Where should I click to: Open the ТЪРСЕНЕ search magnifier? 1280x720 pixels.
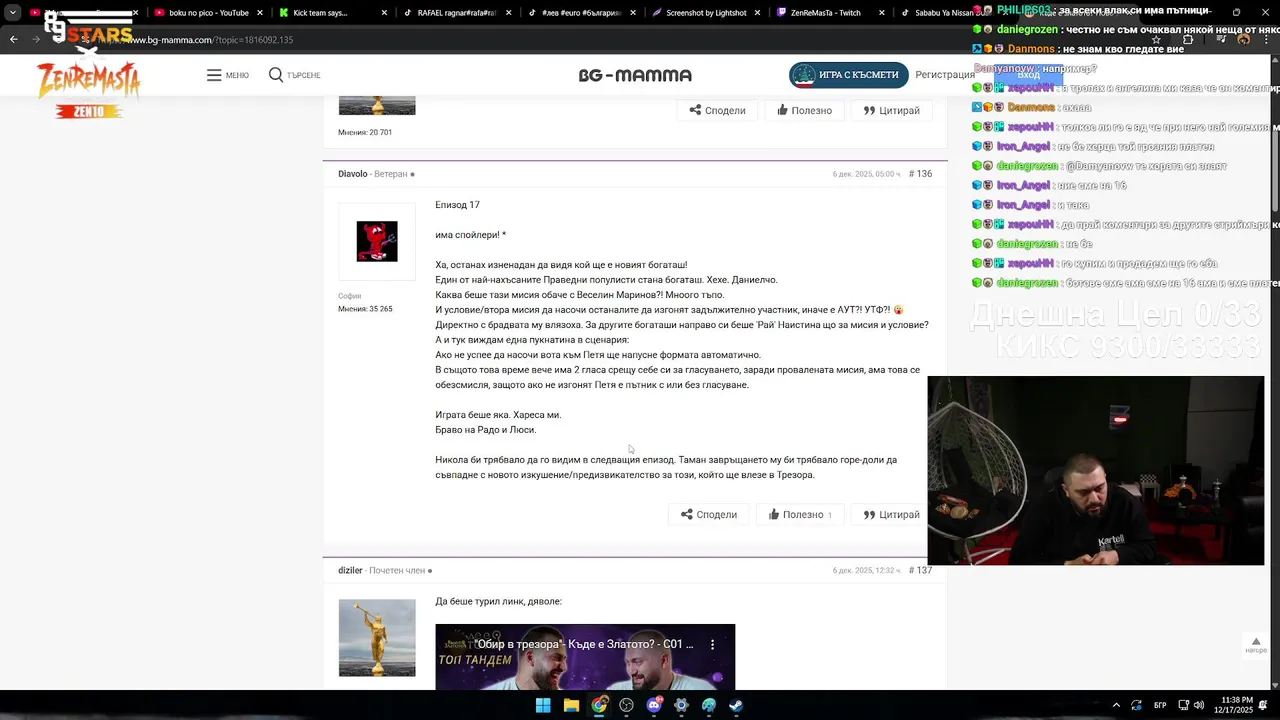pos(294,75)
